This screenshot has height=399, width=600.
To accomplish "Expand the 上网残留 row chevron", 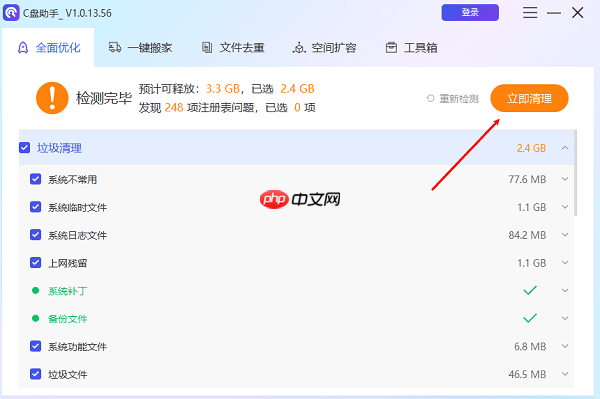I will (565, 262).
